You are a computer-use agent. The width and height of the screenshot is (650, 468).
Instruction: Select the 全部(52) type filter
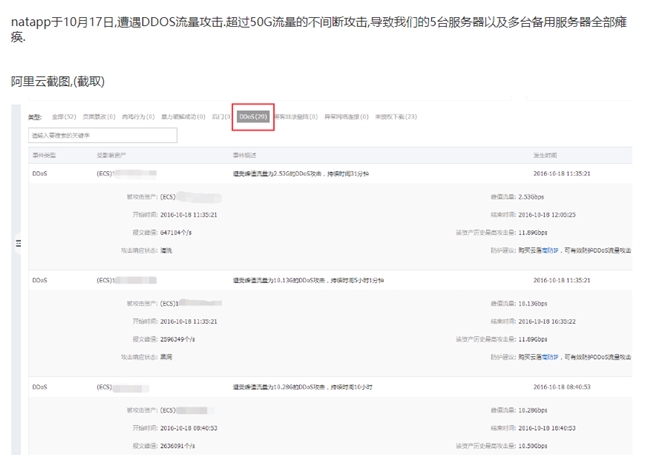[x=64, y=117]
